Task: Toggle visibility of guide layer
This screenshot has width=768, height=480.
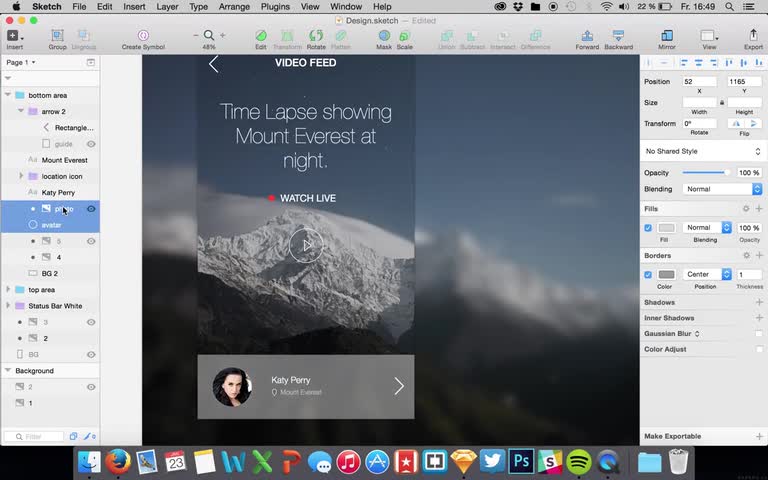Action: click(91, 144)
